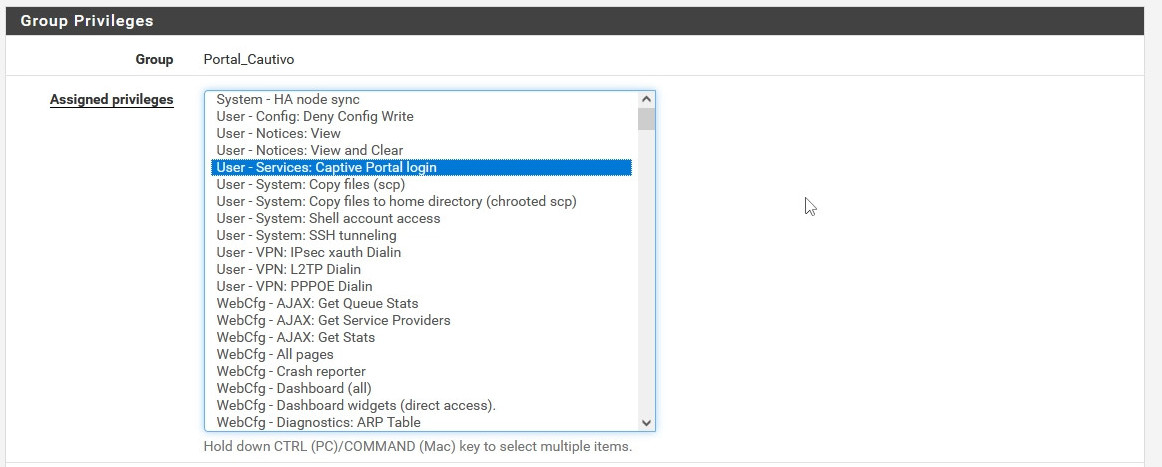The width and height of the screenshot is (1162, 467).
Task: Select 'WebCfg - All pages' privilege
Action: click(x=275, y=354)
